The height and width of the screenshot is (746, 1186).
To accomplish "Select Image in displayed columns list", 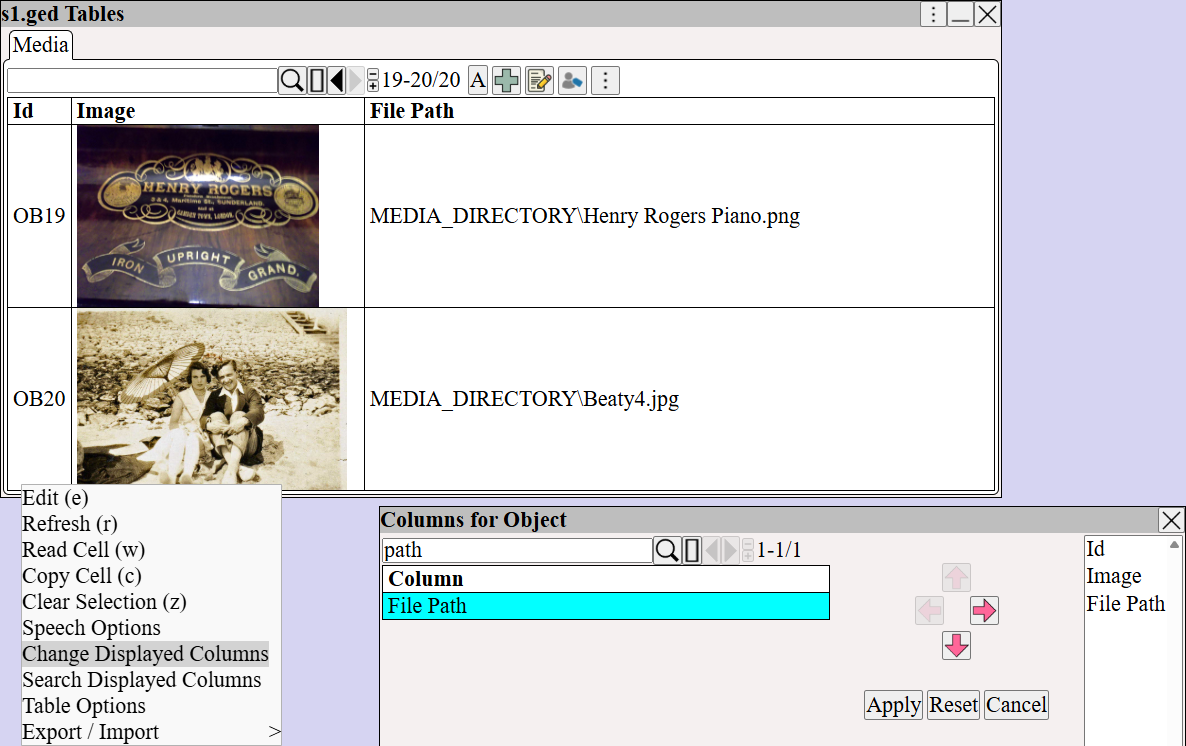I will (x=1114, y=577).
